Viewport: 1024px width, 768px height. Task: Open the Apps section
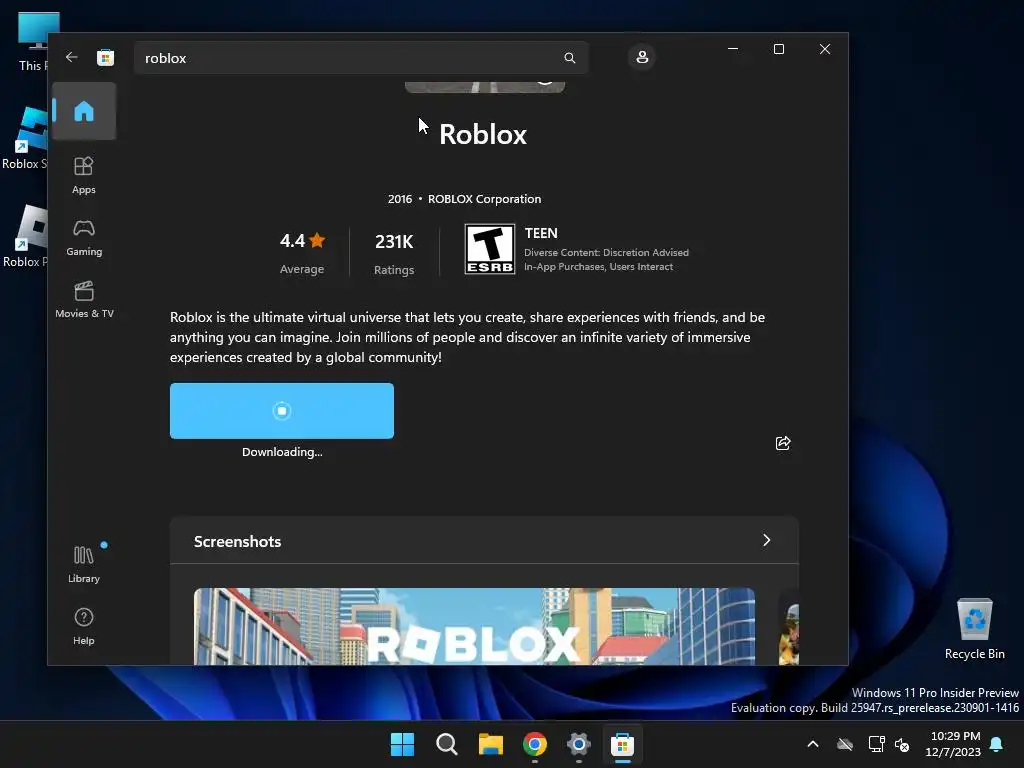point(84,175)
